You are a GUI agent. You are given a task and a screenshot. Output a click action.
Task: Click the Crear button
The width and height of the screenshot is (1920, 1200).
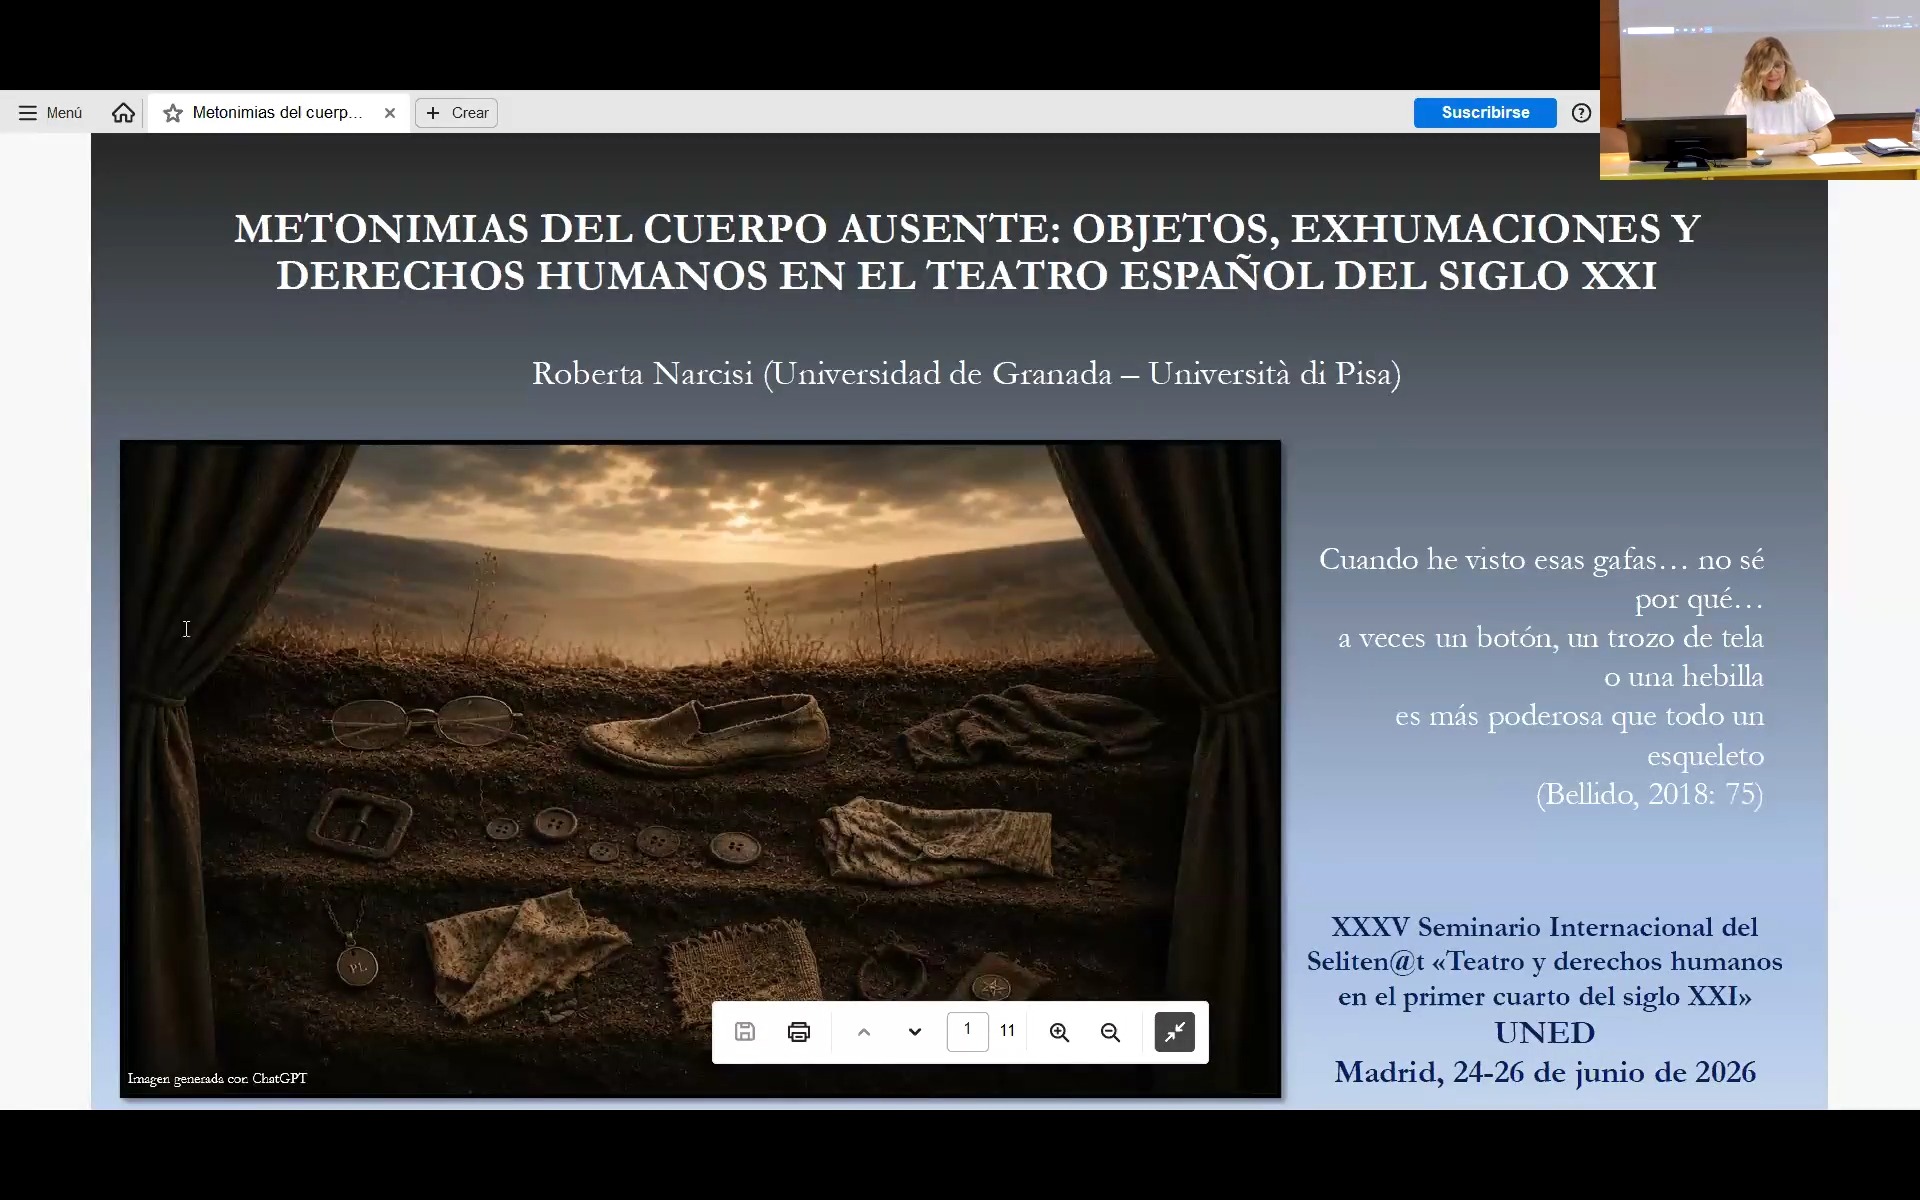tap(457, 113)
